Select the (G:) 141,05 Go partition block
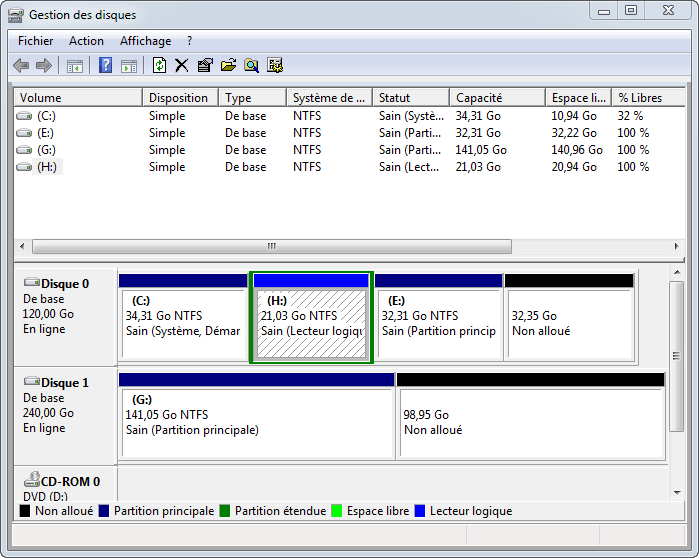The width and height of the screenshot is (699, 558). tap(257, 416)
